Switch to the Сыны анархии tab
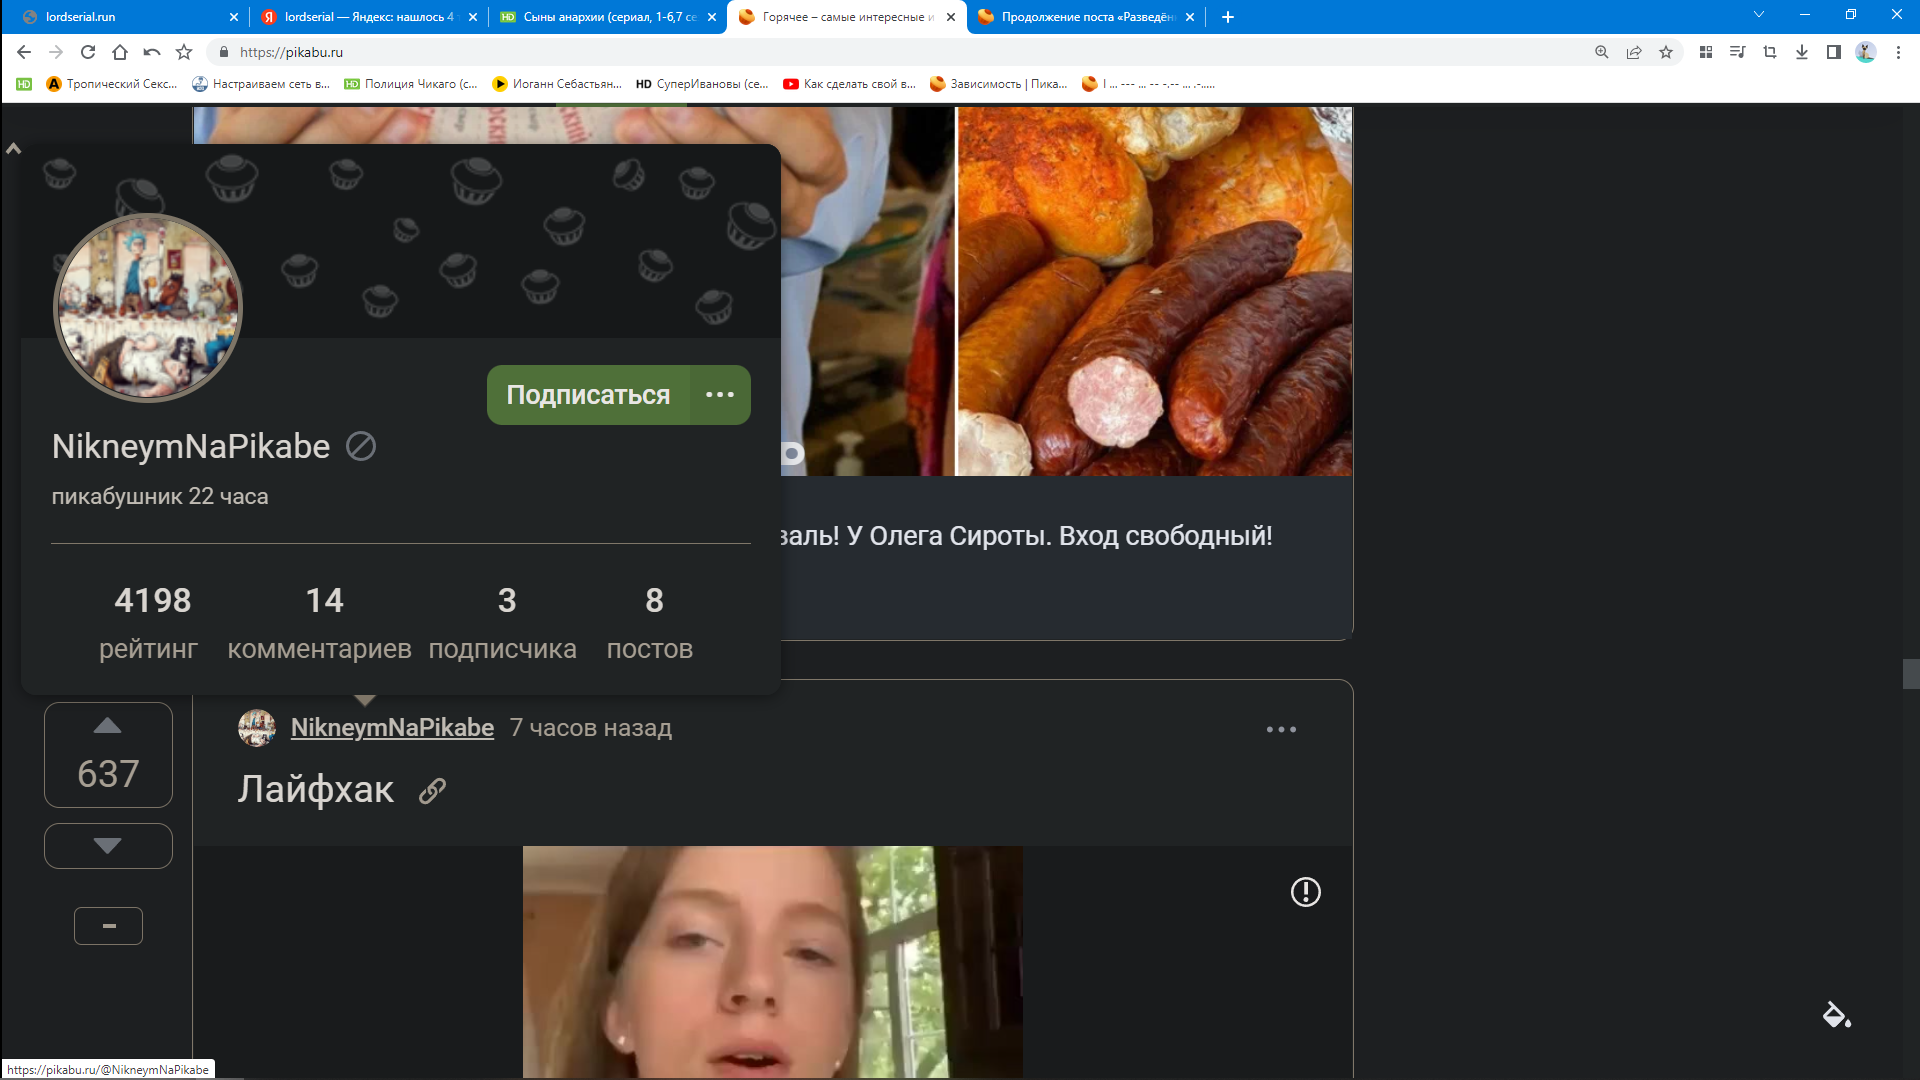Viewport: 1920px width, 1080px height. pos(608,17)
